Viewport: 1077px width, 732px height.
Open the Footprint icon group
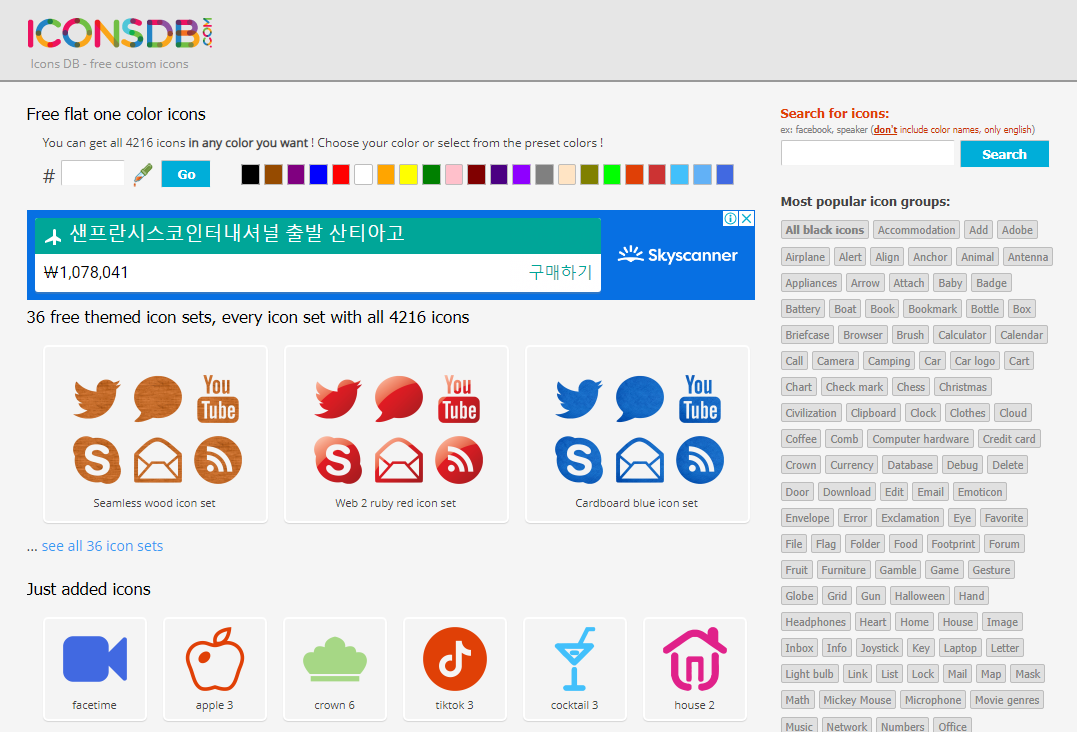click(953, 544)
